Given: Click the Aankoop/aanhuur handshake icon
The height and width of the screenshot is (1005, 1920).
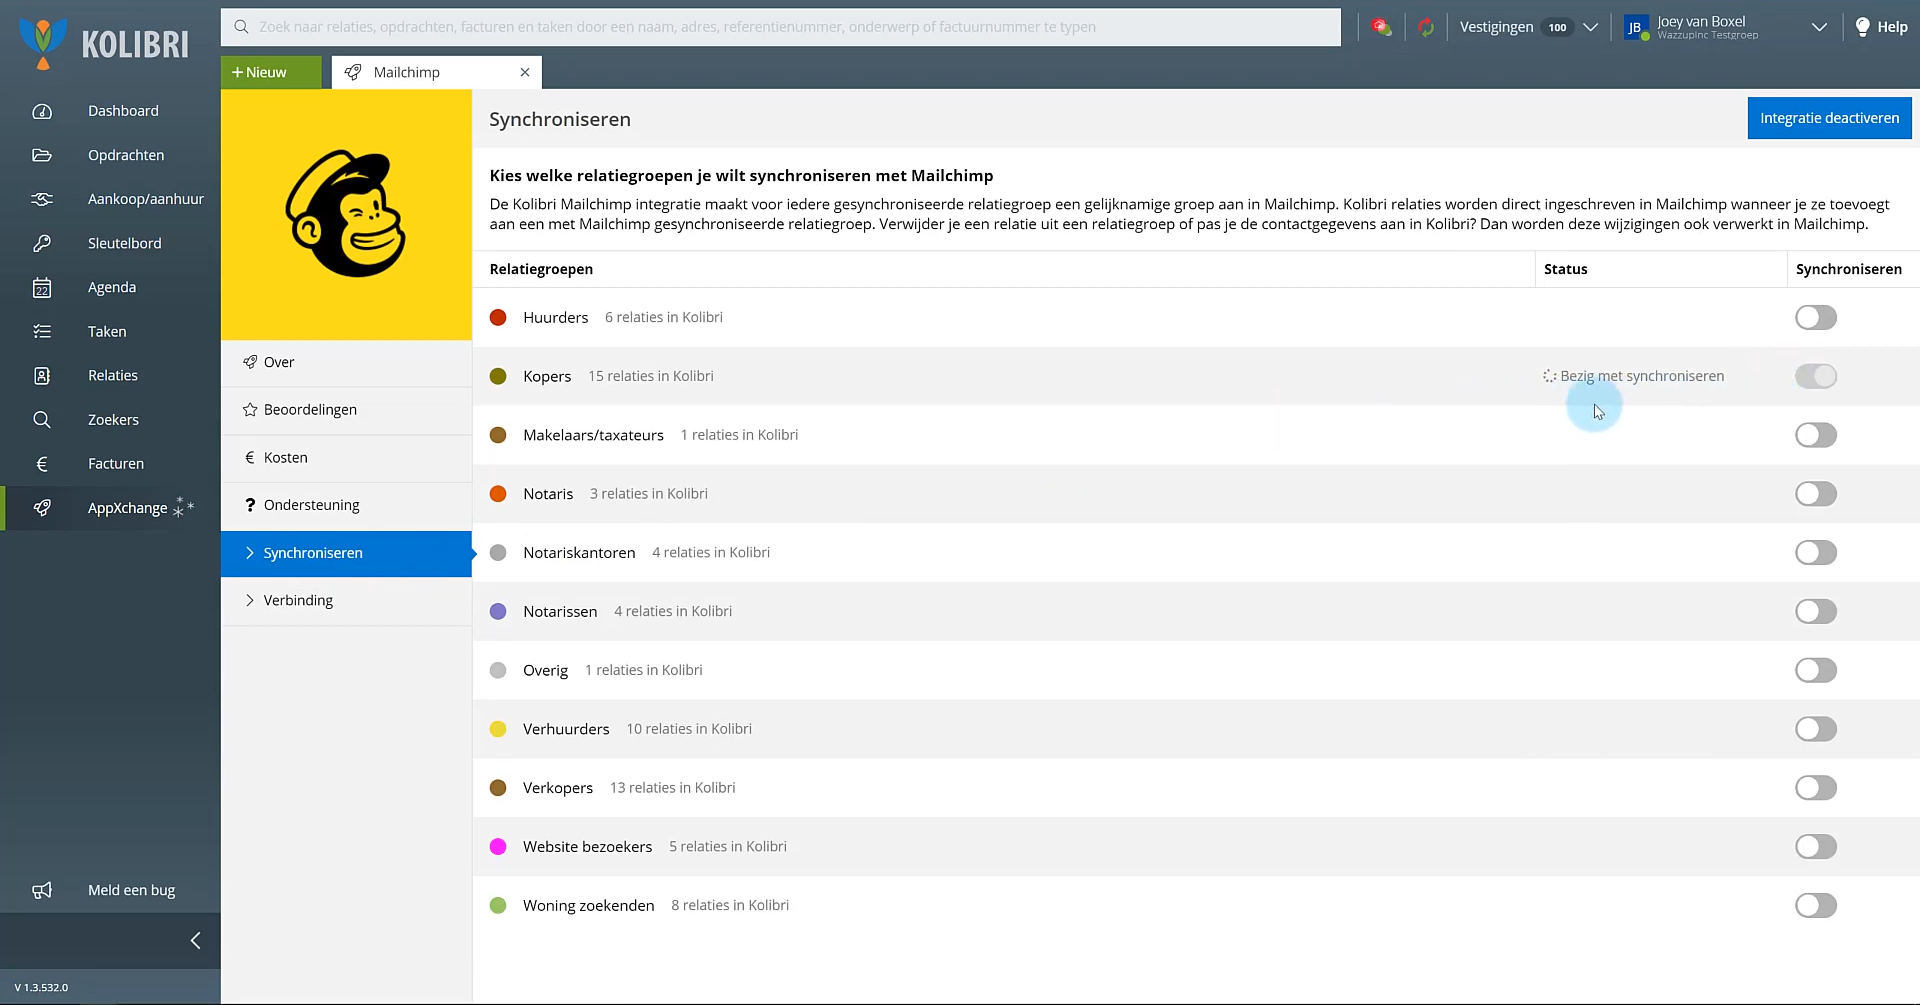Looking at the screenshot, I should tap(42, 199).
